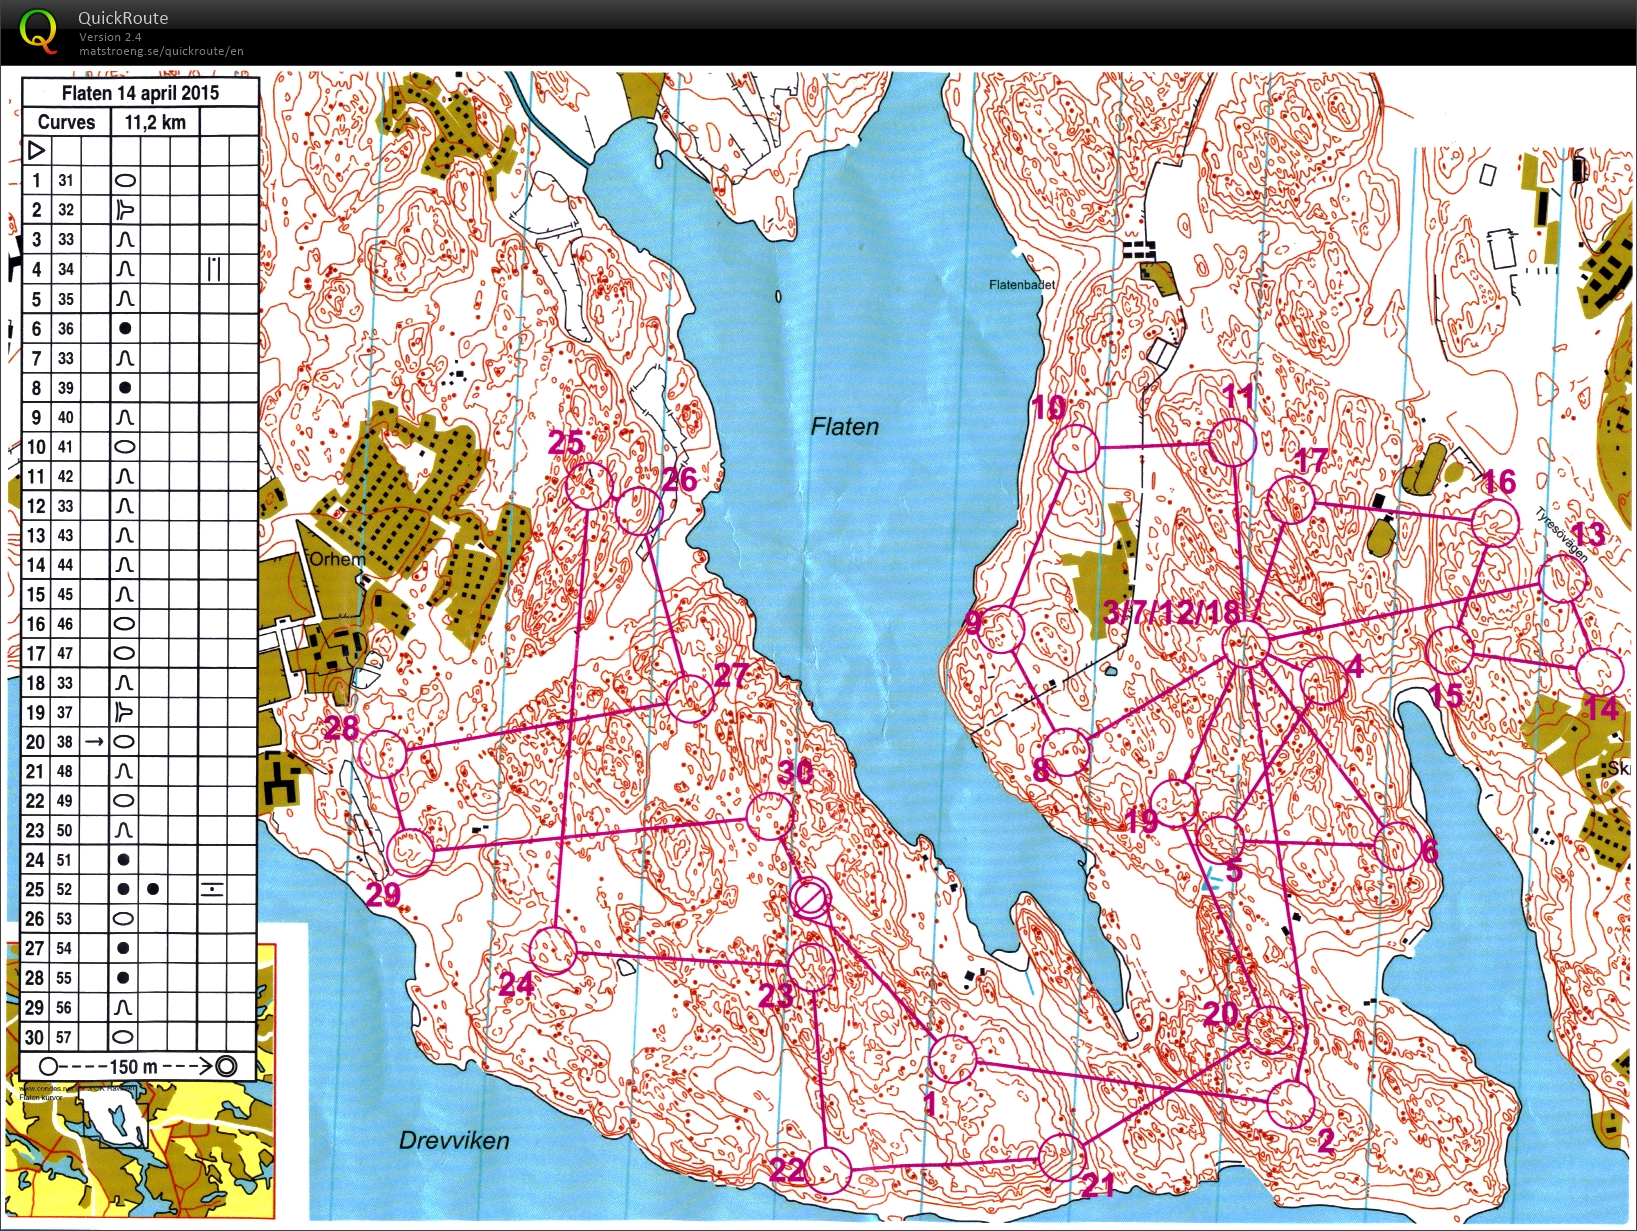This screenshot has height=1231, width=1637.
Task: Click control circle 21 on the map
Action: pyautogui.click(x=1061, y=1157)
